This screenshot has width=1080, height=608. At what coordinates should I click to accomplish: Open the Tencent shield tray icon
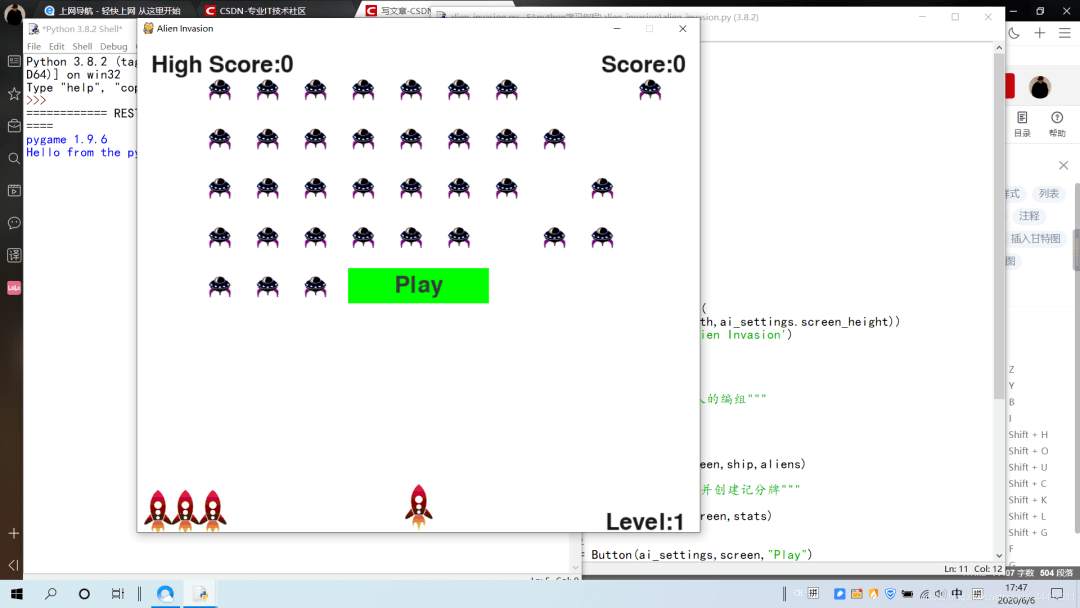click(x=890, y=594)
